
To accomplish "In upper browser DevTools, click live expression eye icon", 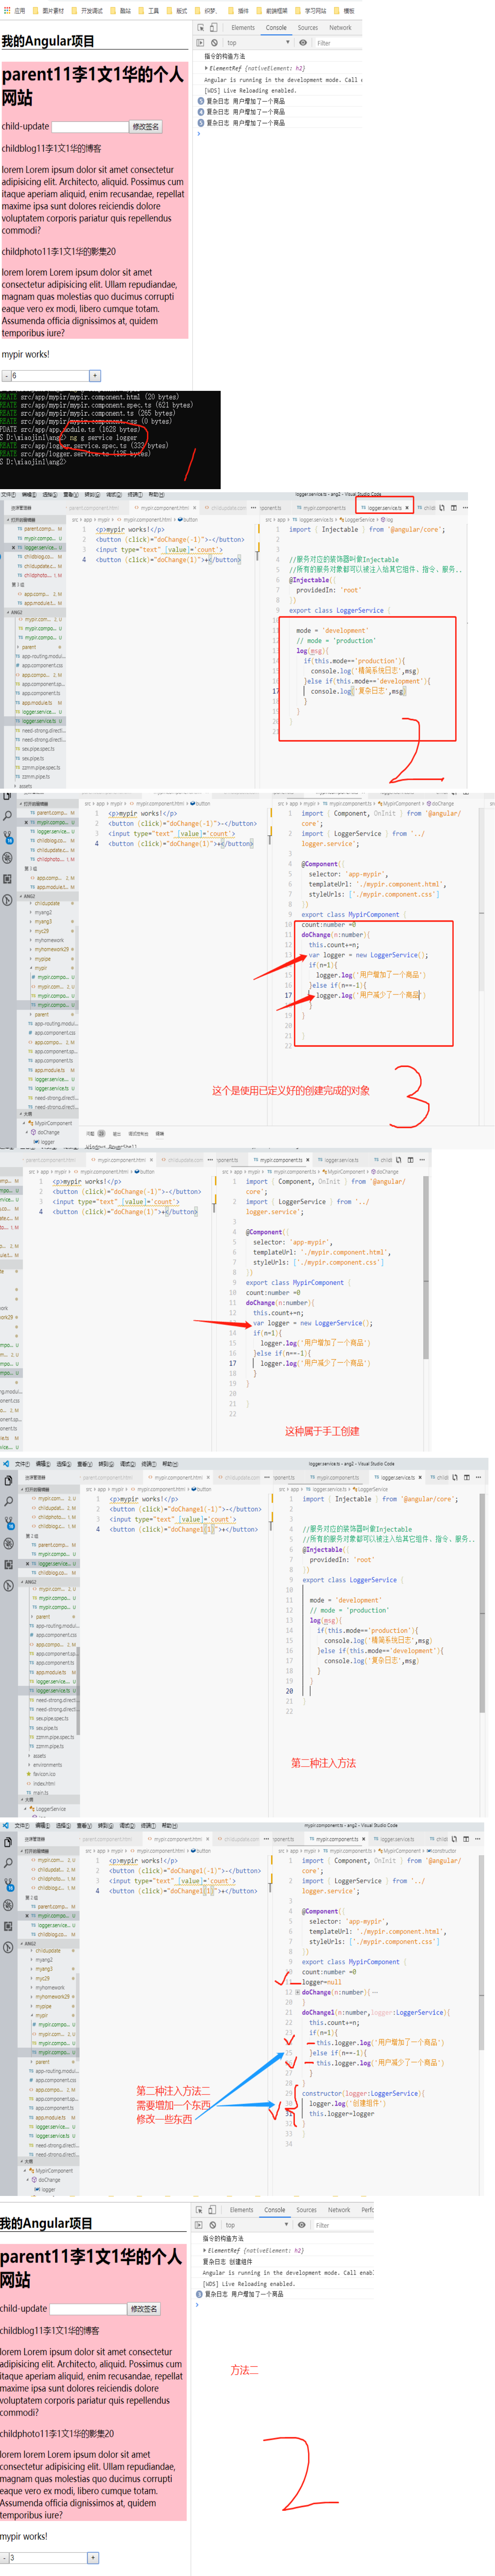I will [x=303, y=43].
